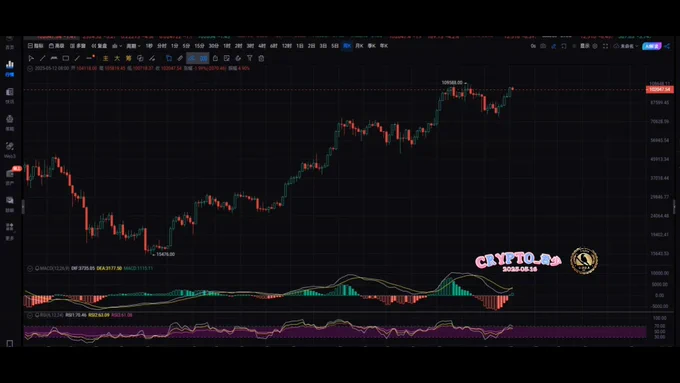This screenshot has height=383, width=680.
Task: Open the cloud save layout dropdown
Action: click(x=626, y=46)
